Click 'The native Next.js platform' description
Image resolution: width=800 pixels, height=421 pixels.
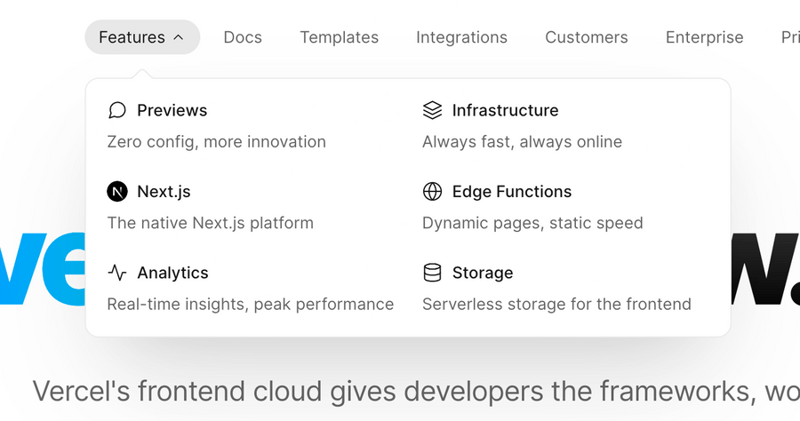pos(210,223)
